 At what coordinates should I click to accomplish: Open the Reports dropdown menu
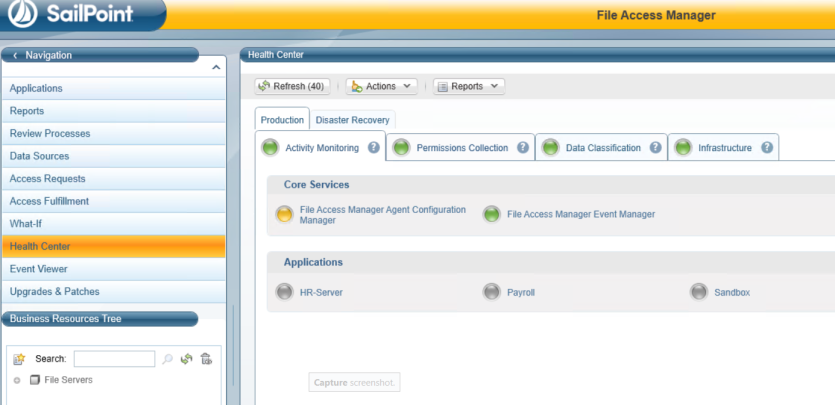click(468, 87)
